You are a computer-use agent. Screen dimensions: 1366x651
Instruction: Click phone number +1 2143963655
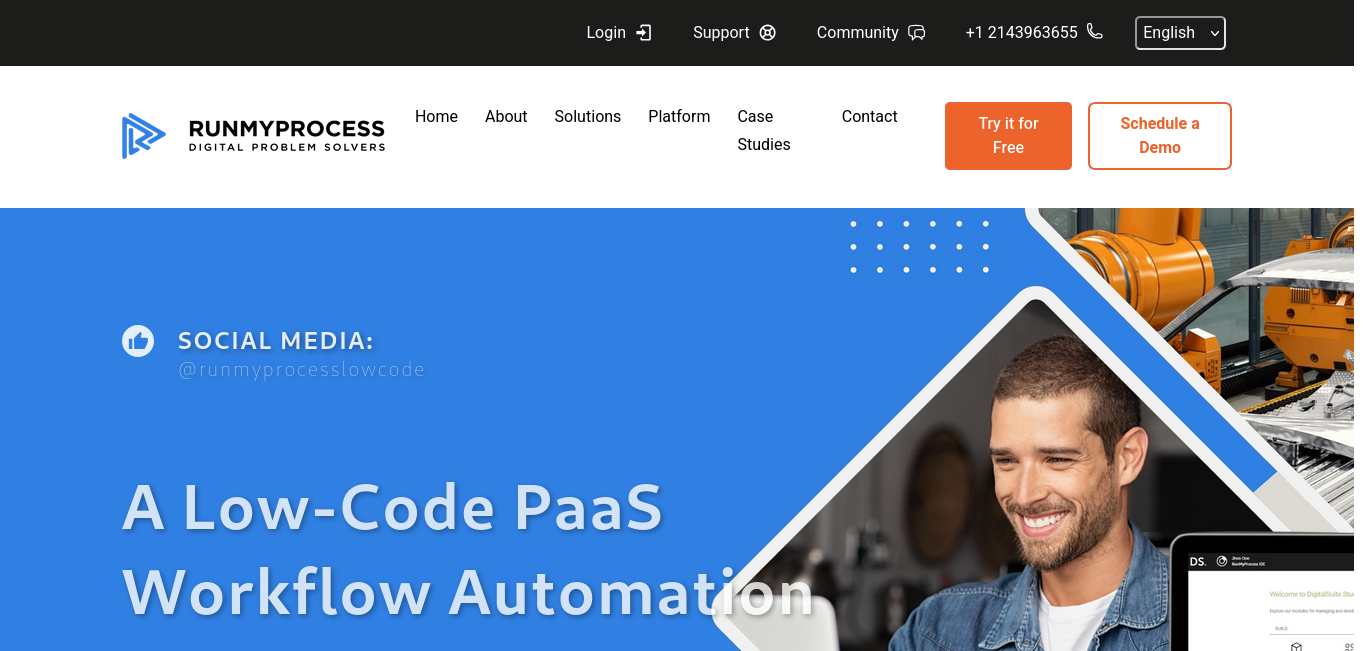1021,33
